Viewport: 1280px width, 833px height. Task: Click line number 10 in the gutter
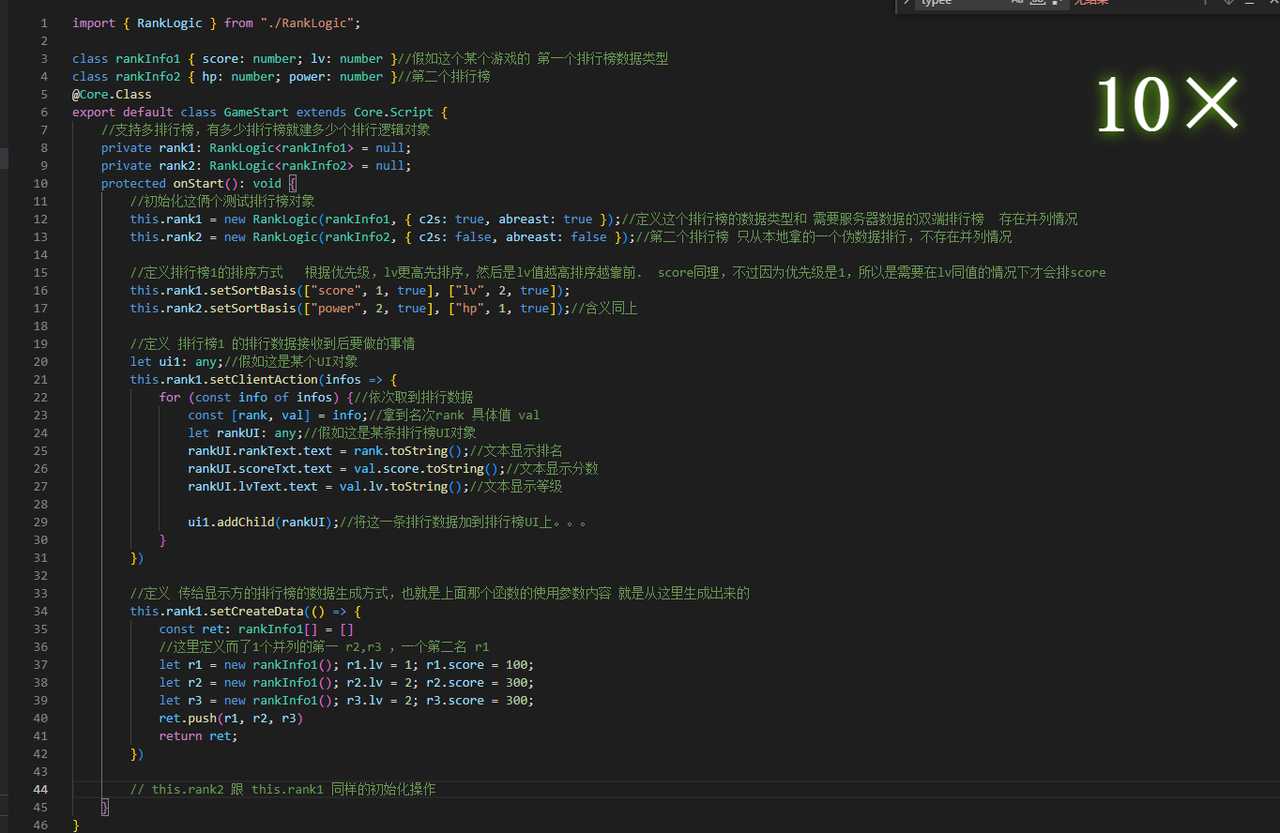point(40,184)
